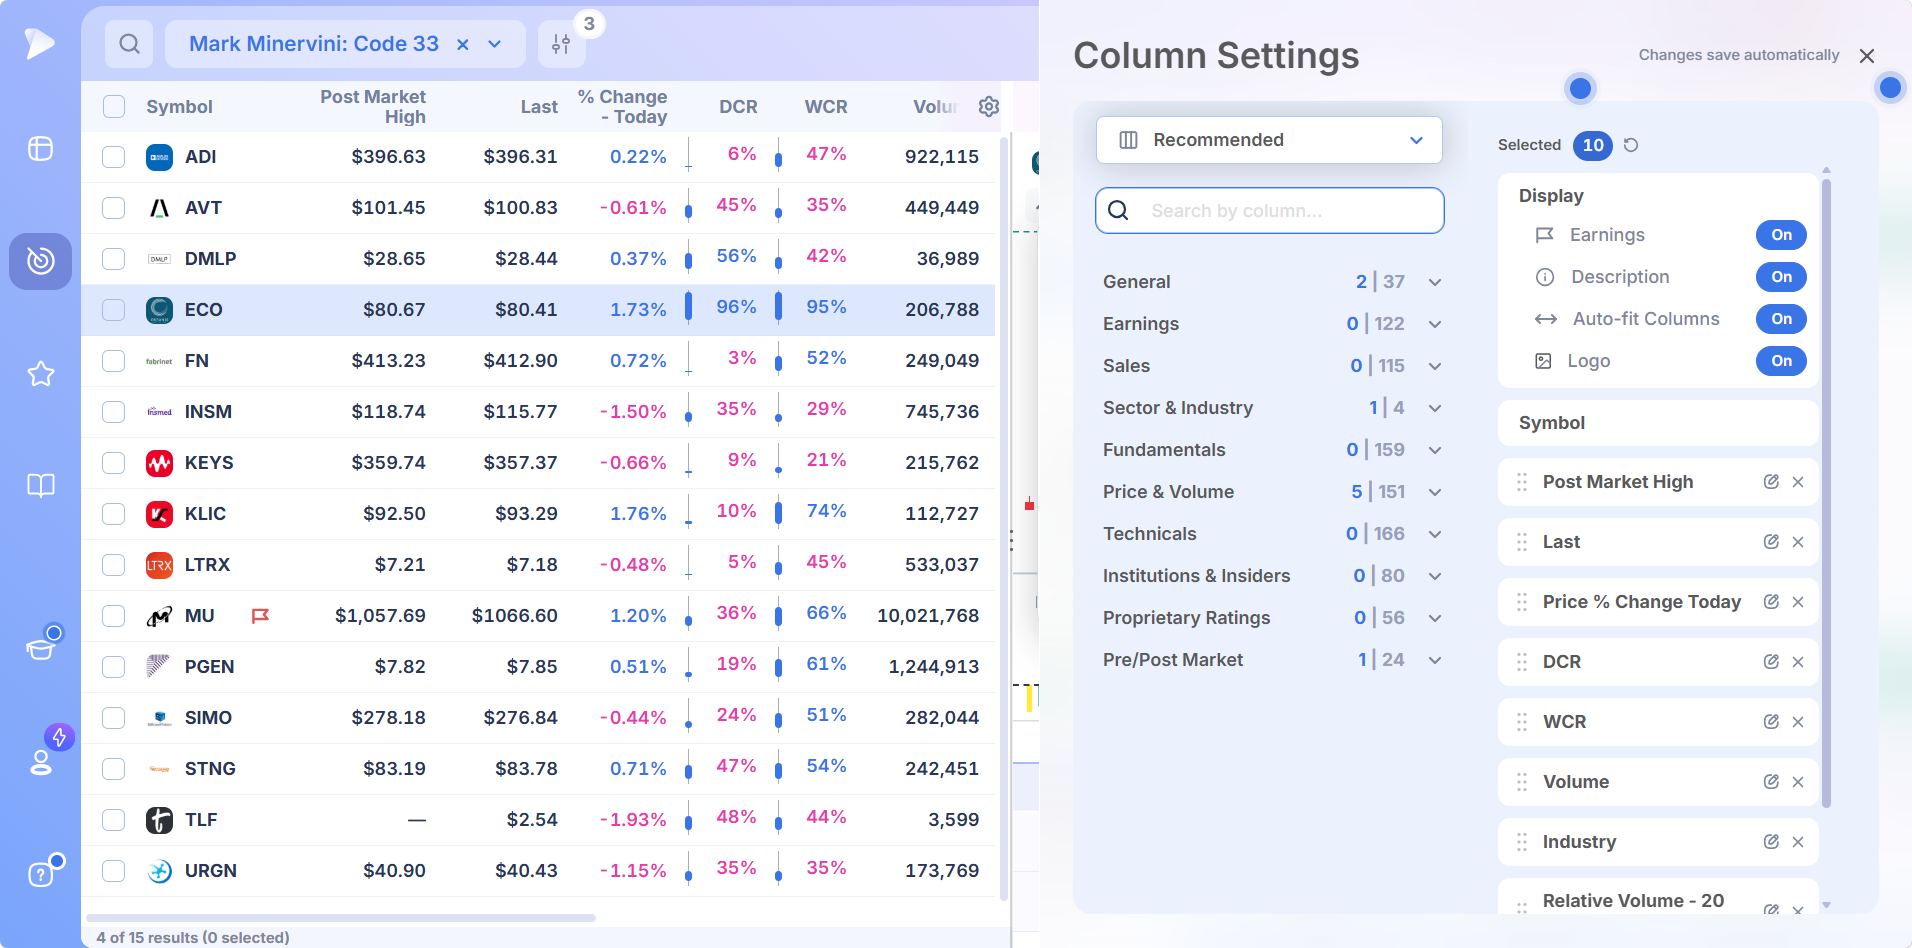Screen dimensions: 1912x948
Task: Reset selected columns with the refresh icon
Action: [1631, 145]
